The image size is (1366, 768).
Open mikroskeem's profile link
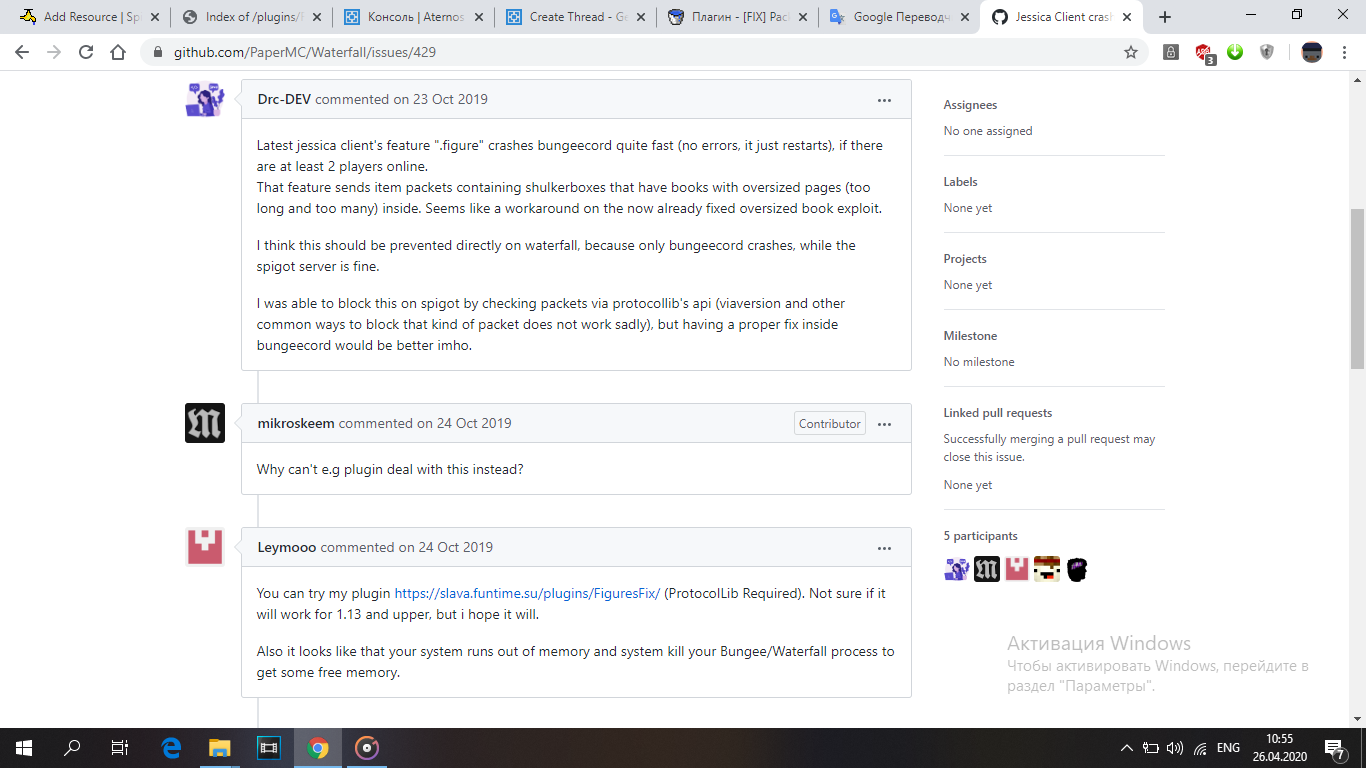[x=296, y=423]
